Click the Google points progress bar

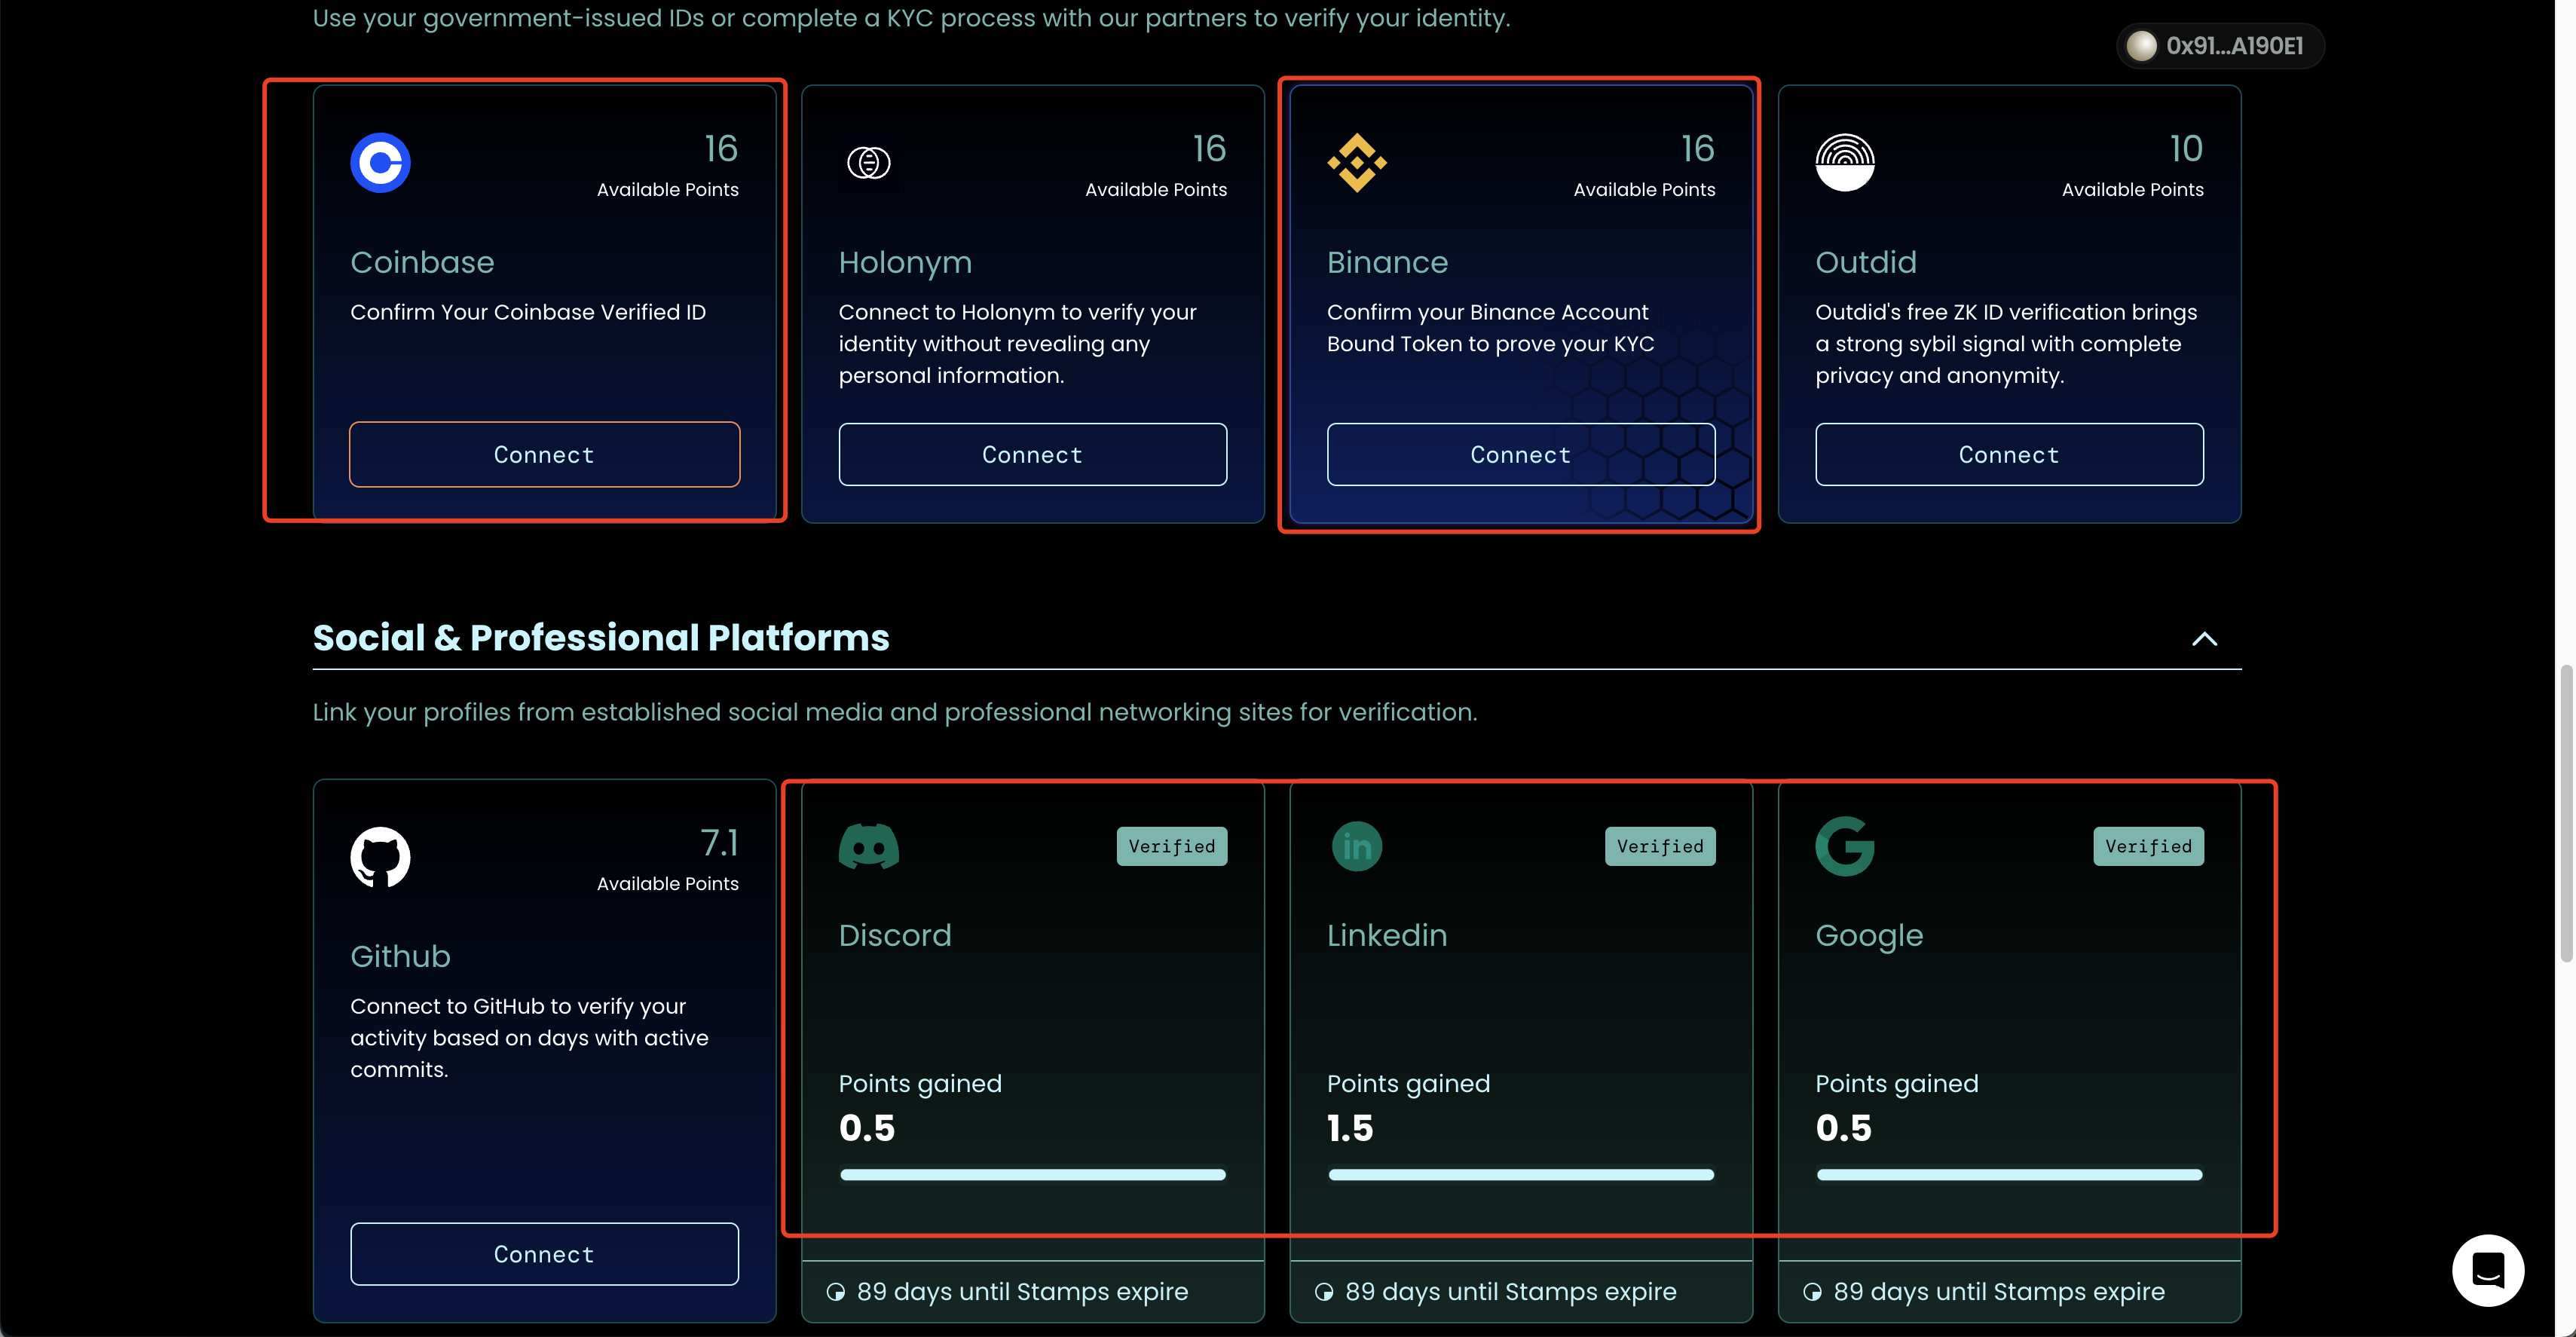(2009, 1175)
